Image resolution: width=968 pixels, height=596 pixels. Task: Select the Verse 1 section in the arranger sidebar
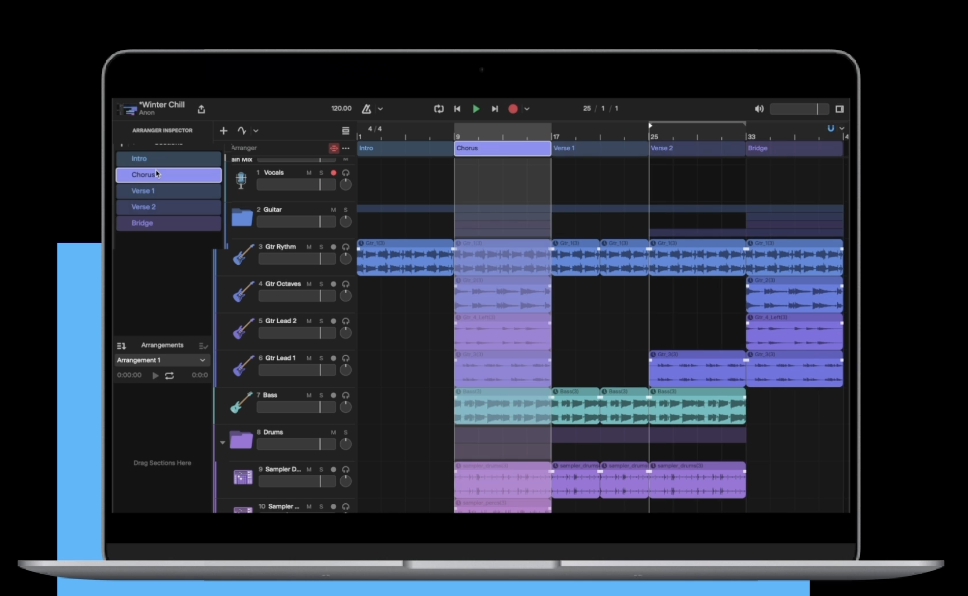167,190
